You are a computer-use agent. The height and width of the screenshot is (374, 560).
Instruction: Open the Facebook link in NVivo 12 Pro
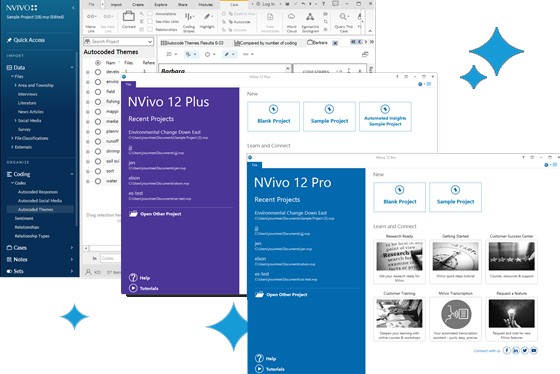point(506,350)
